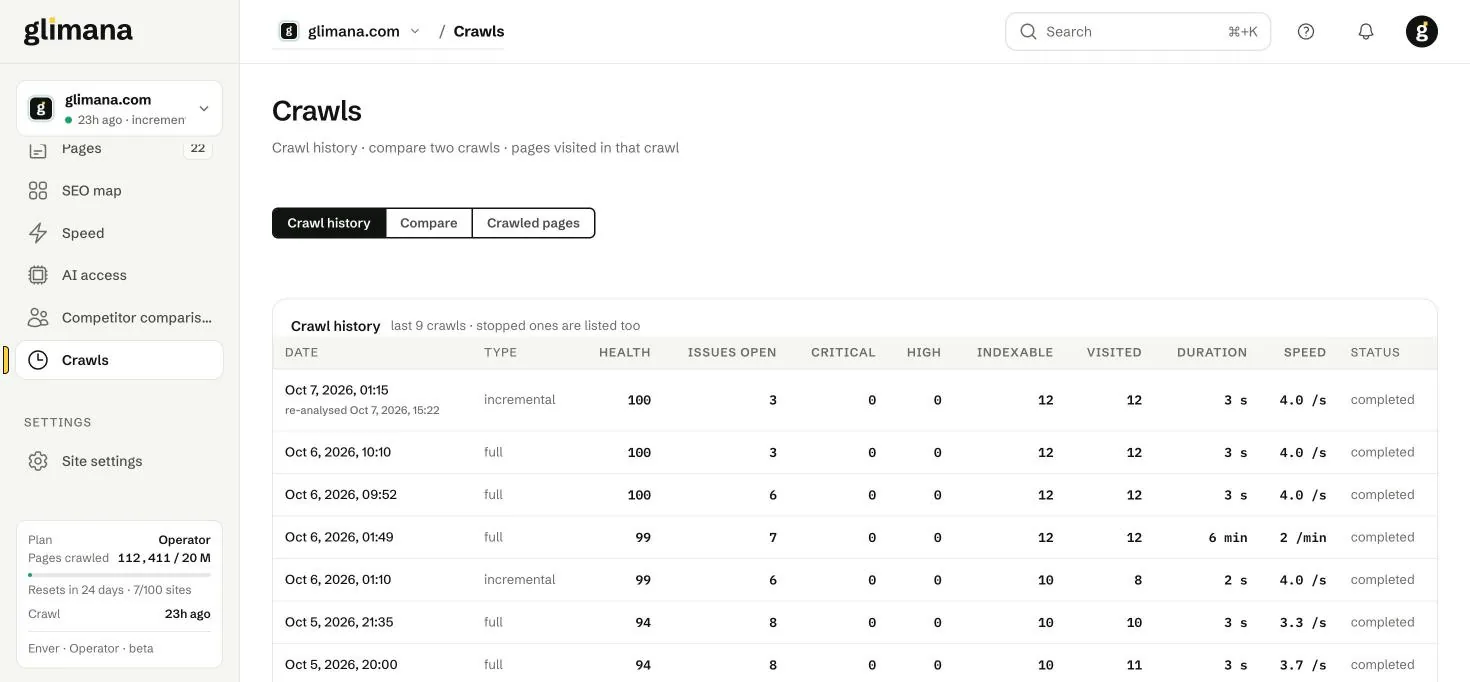
Task: Click the help question mark icon
Action: click(x=1306, y=31)
